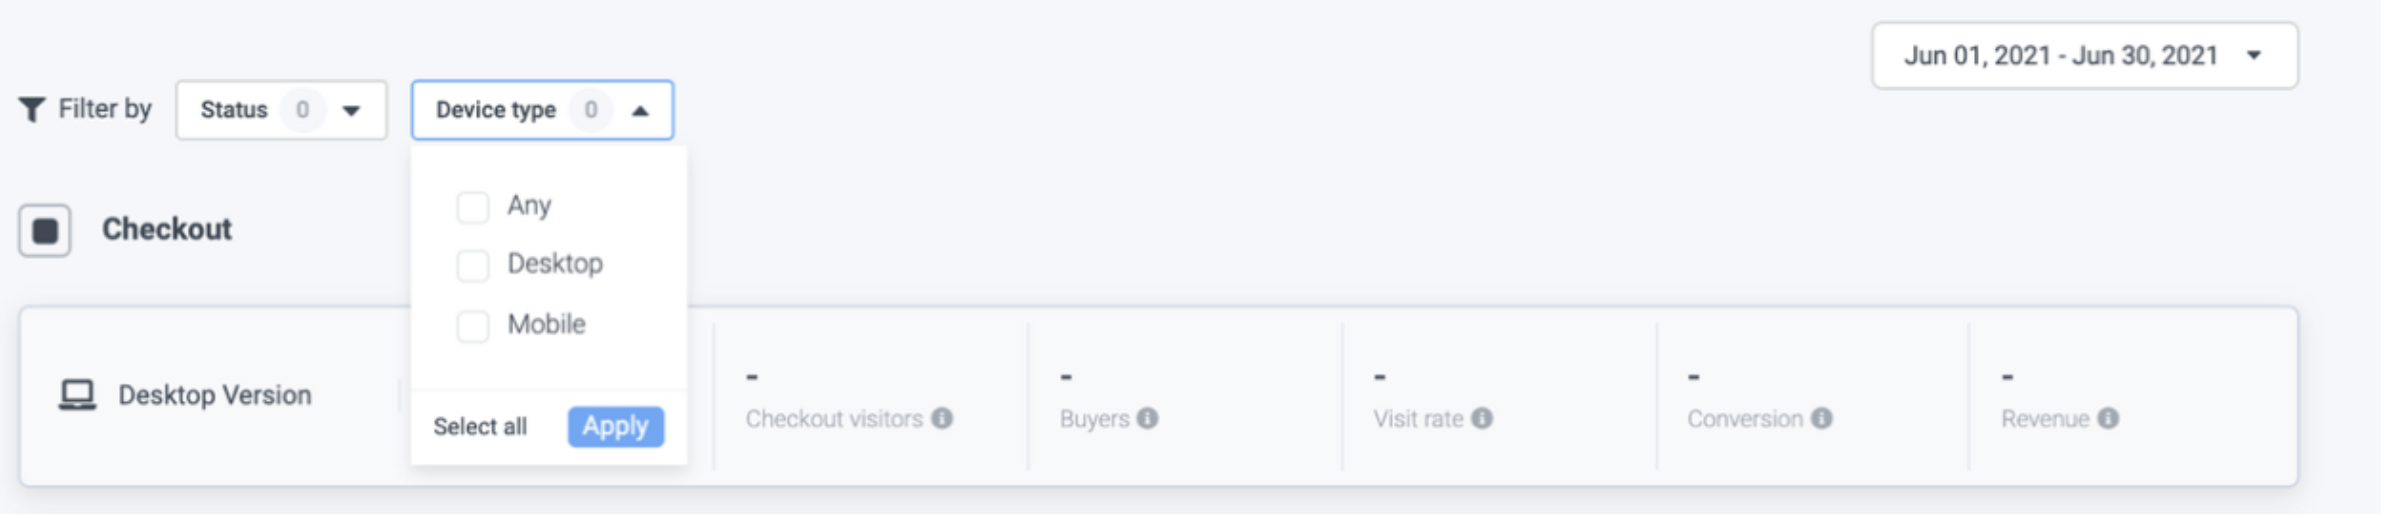Click the Status filter count badge
The height and width of the screenshot is (518, 2390).
tap(302, 110)
